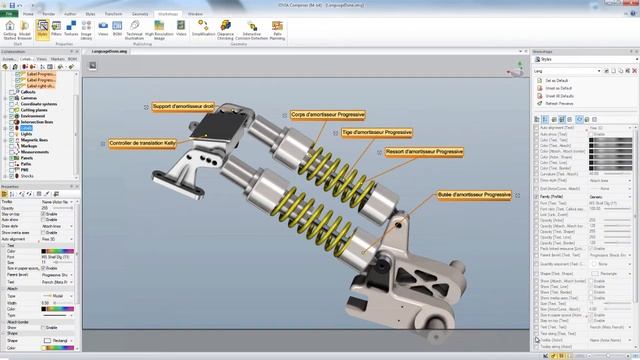Open the Textures workshop
Viewport: 640px width, 360px height.
(71, 29)
